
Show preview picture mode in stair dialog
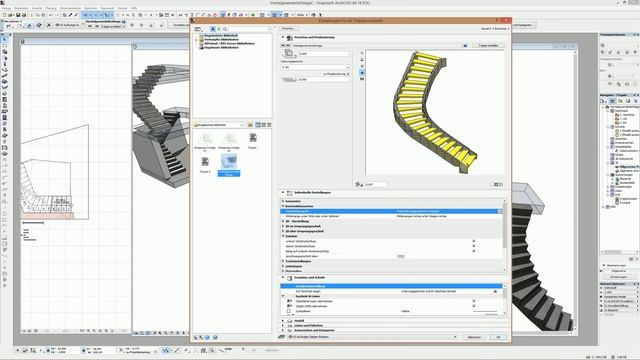coord(362,78)
